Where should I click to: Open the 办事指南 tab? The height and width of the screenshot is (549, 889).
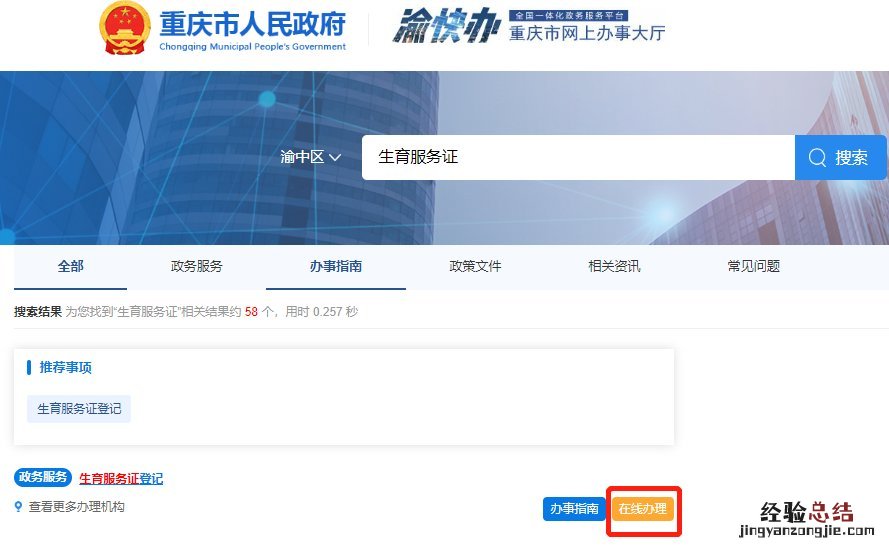click(336, 267)
